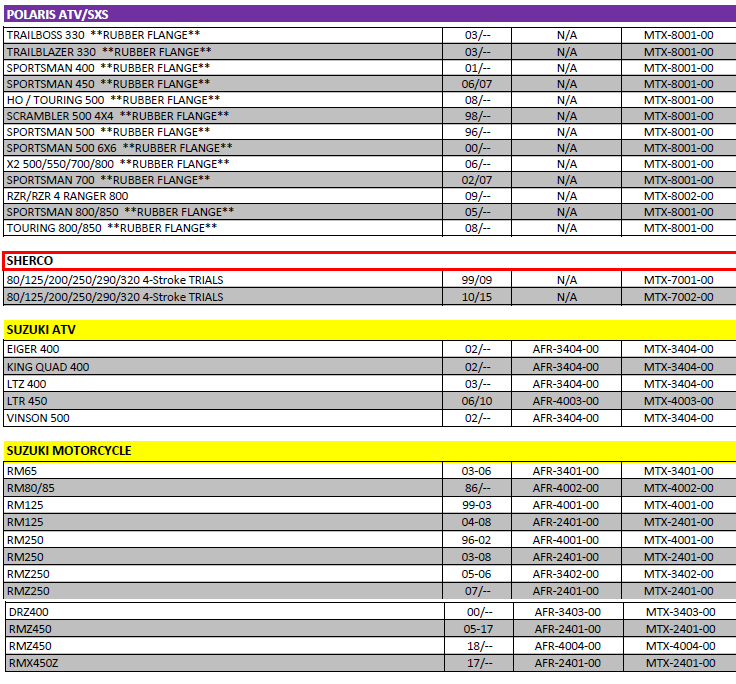Click the 03-06 year cell
This screenshot has height=684, width=736.
476,471
